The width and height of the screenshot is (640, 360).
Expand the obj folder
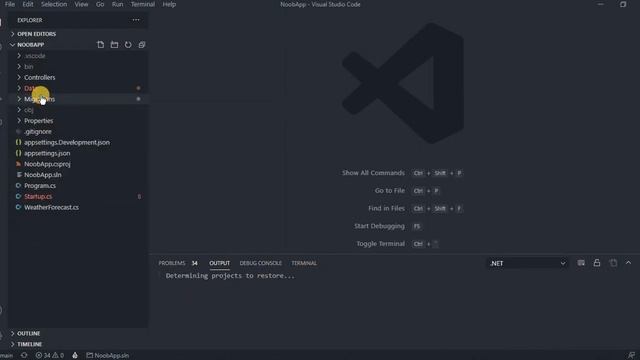[78, 110]
